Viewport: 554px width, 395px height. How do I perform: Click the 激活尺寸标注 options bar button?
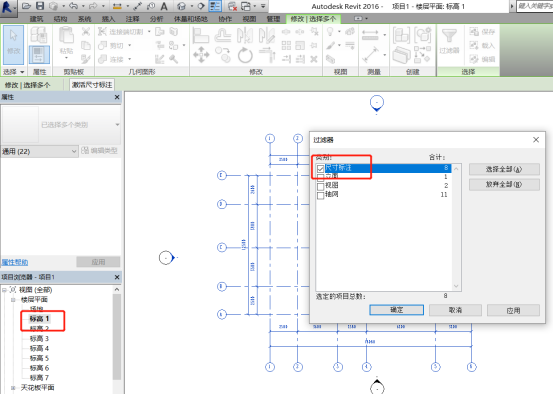92,85
